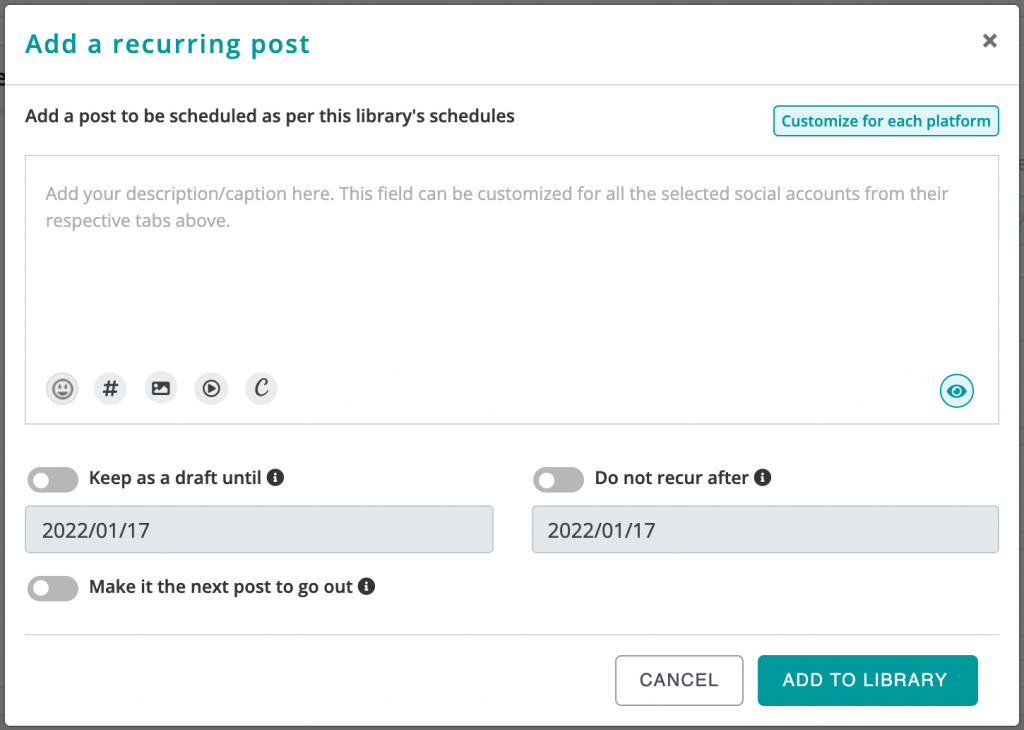Enable the 'Keep as a draft until' toggle
Viewport: 1024px width, 730px height.
(52, 480)
